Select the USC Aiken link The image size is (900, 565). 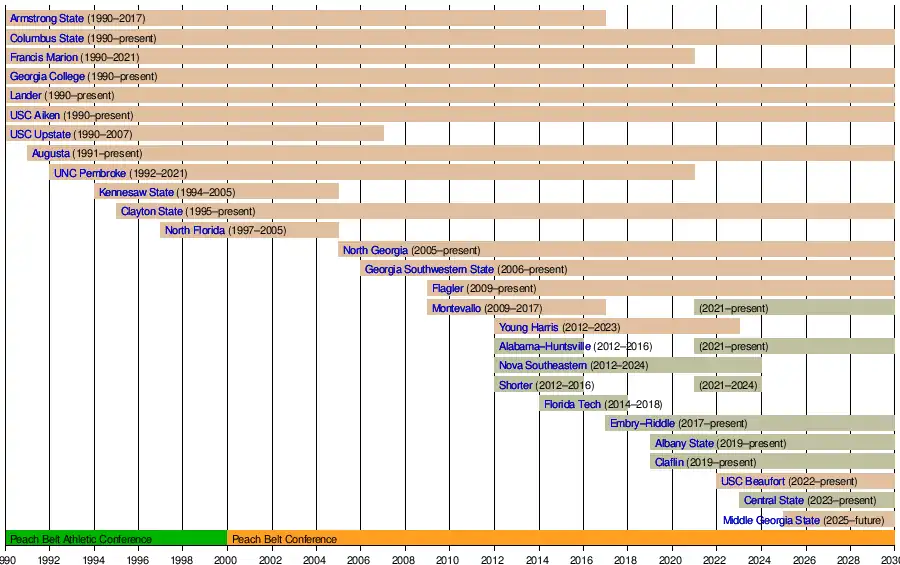coord(35,115)
